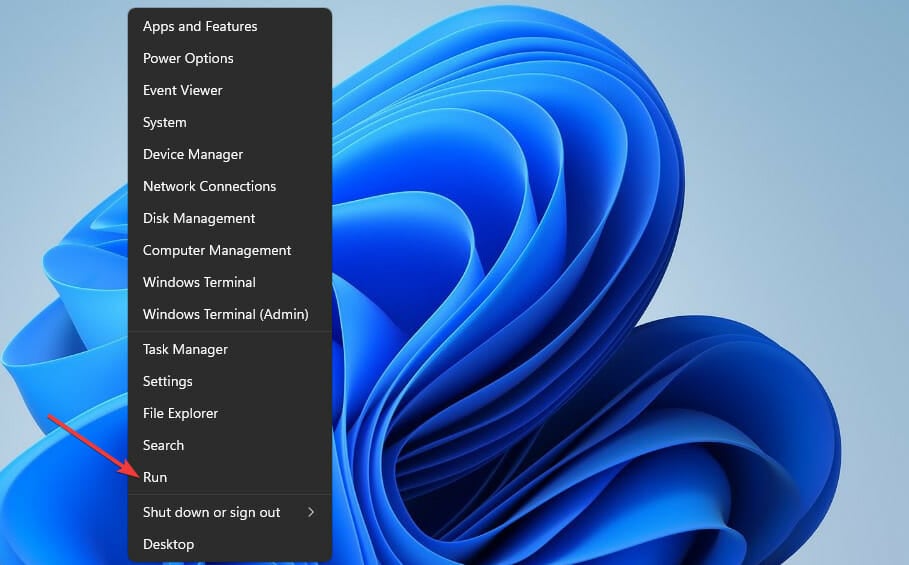909x565 pixels.
Task: Open Device Manager
Action: point(230,154)
